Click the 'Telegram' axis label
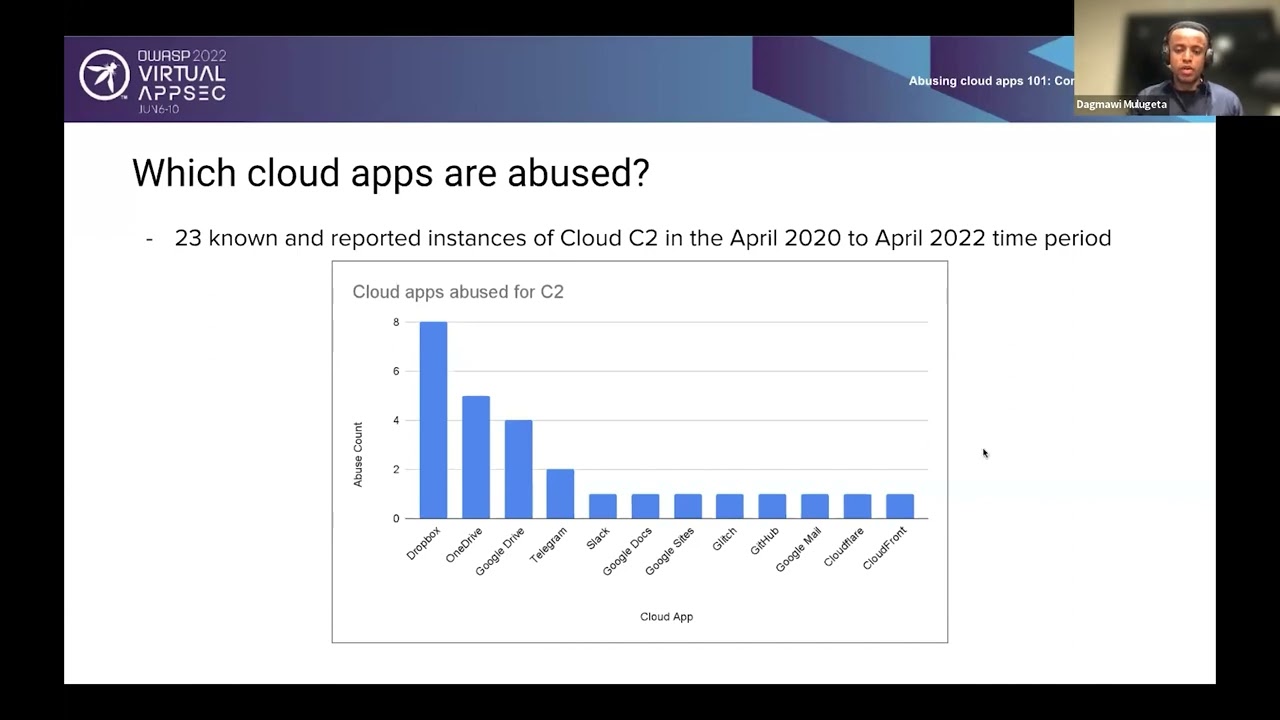Image resolution: width=1280 pixels, height=720 pixels. tap(549, 544)
